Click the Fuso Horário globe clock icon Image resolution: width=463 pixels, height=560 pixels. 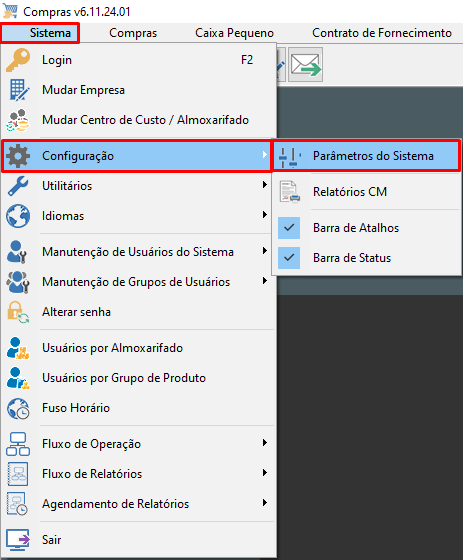click(18, 408)
